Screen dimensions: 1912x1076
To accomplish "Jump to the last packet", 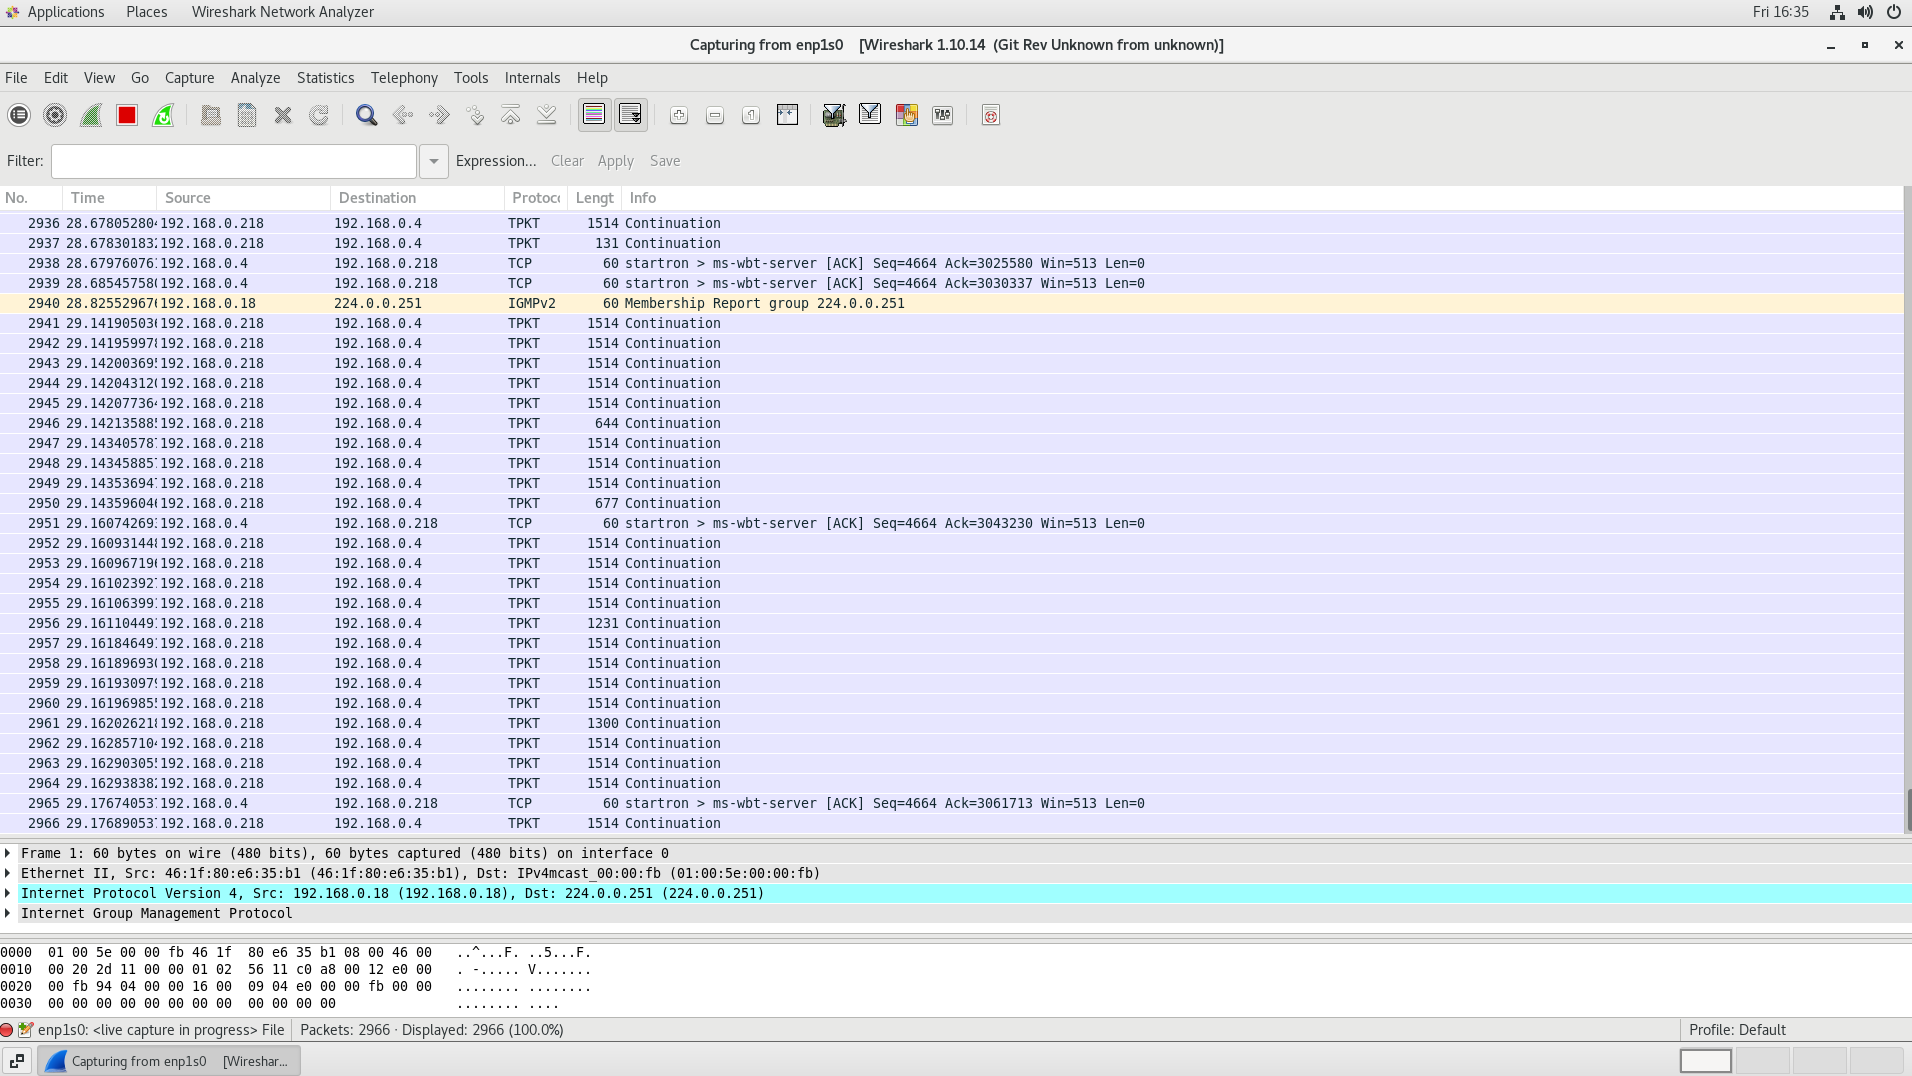I will pos(547,115).
